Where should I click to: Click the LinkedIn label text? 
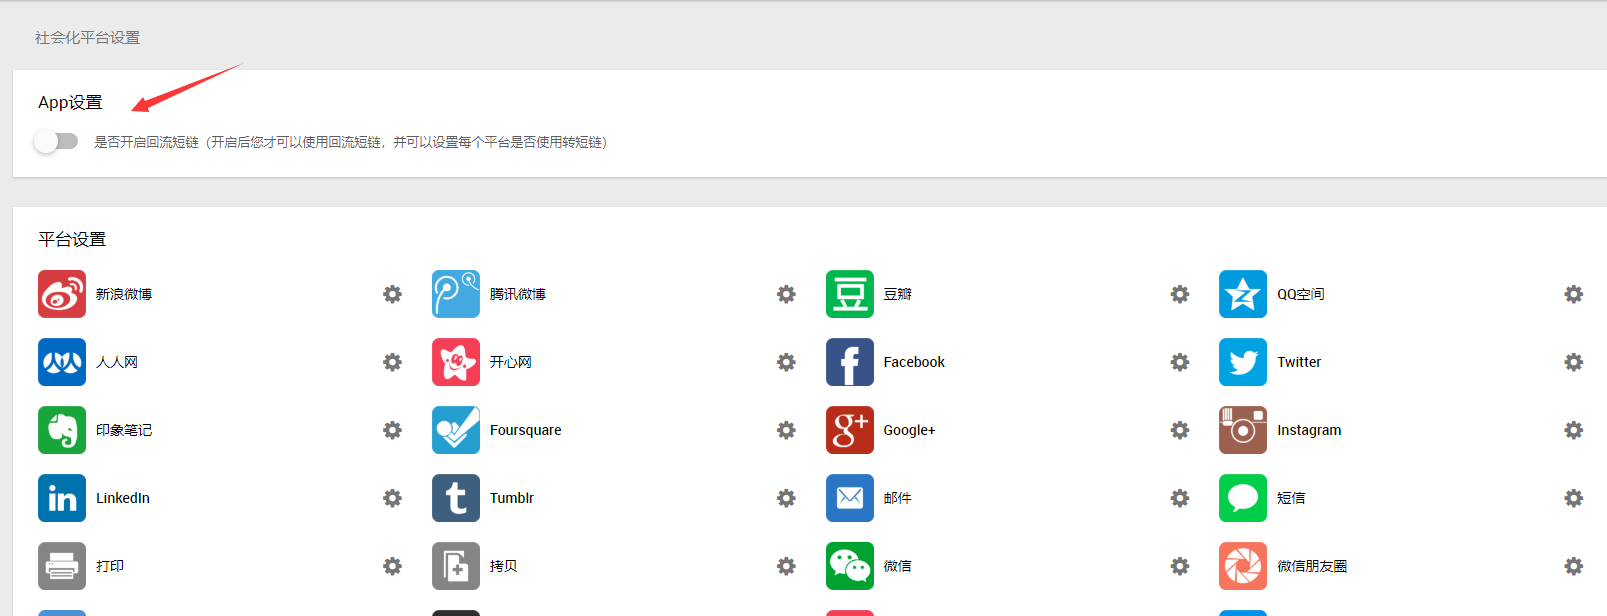(123, 498)
